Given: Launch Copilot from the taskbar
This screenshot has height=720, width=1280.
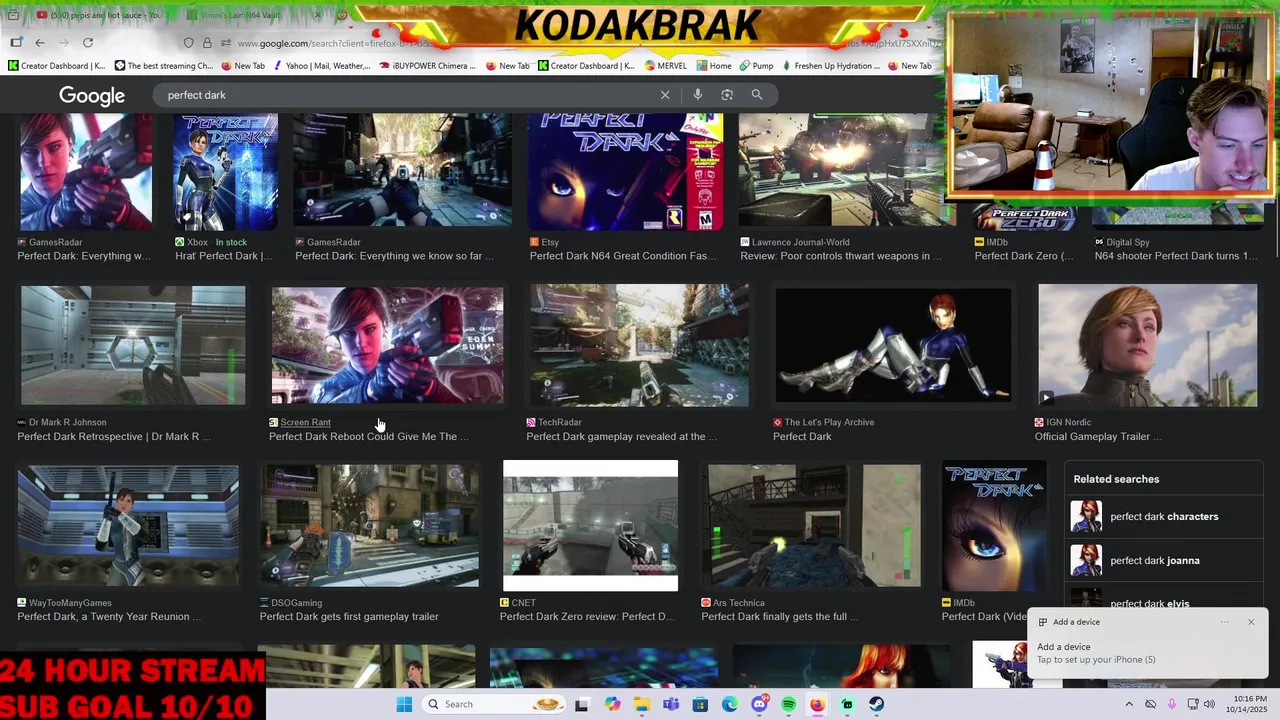Looking at the screenshot, I should point(612,704).
